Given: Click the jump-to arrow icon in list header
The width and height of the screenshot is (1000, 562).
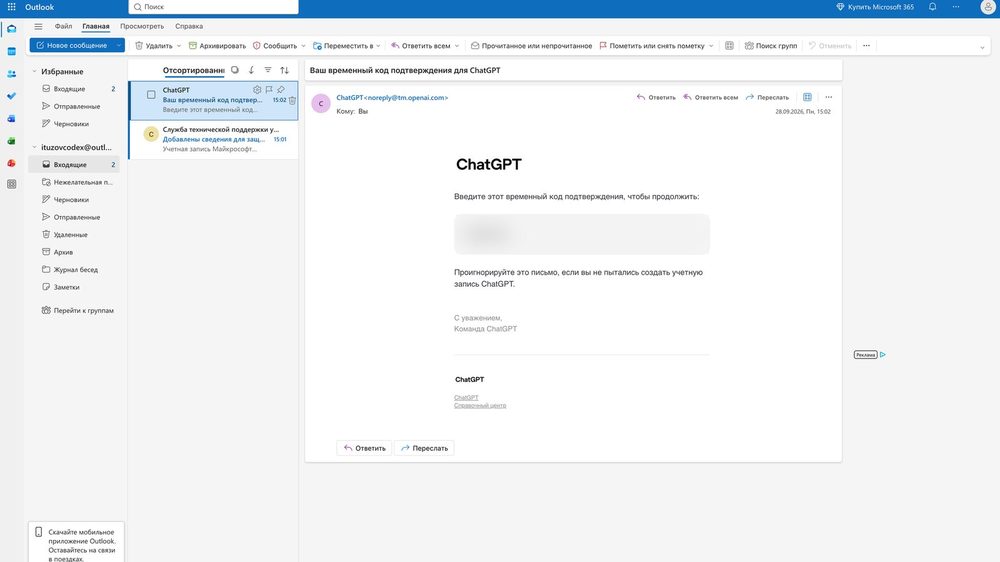Looking at the screenshot, I should [x=251, y=70].
